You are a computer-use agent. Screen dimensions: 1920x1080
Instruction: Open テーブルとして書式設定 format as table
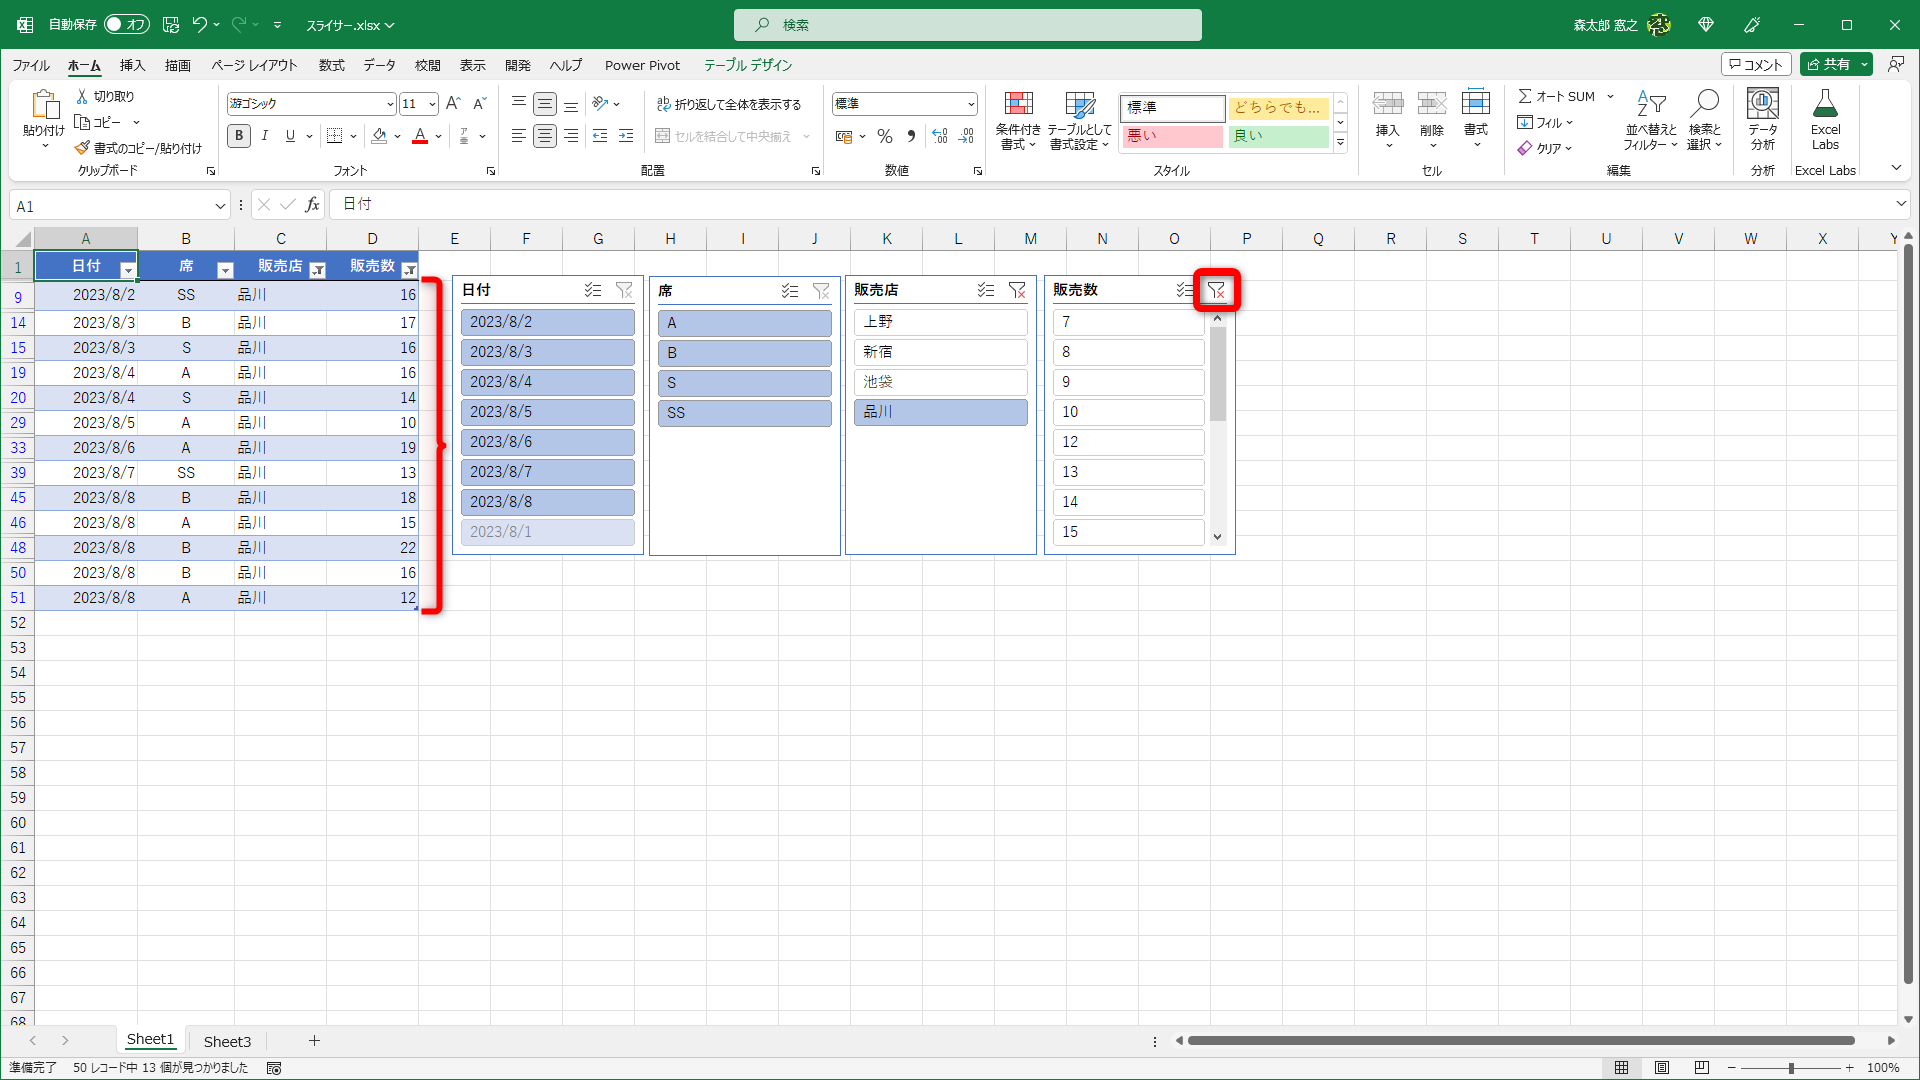click(1079, 120)
